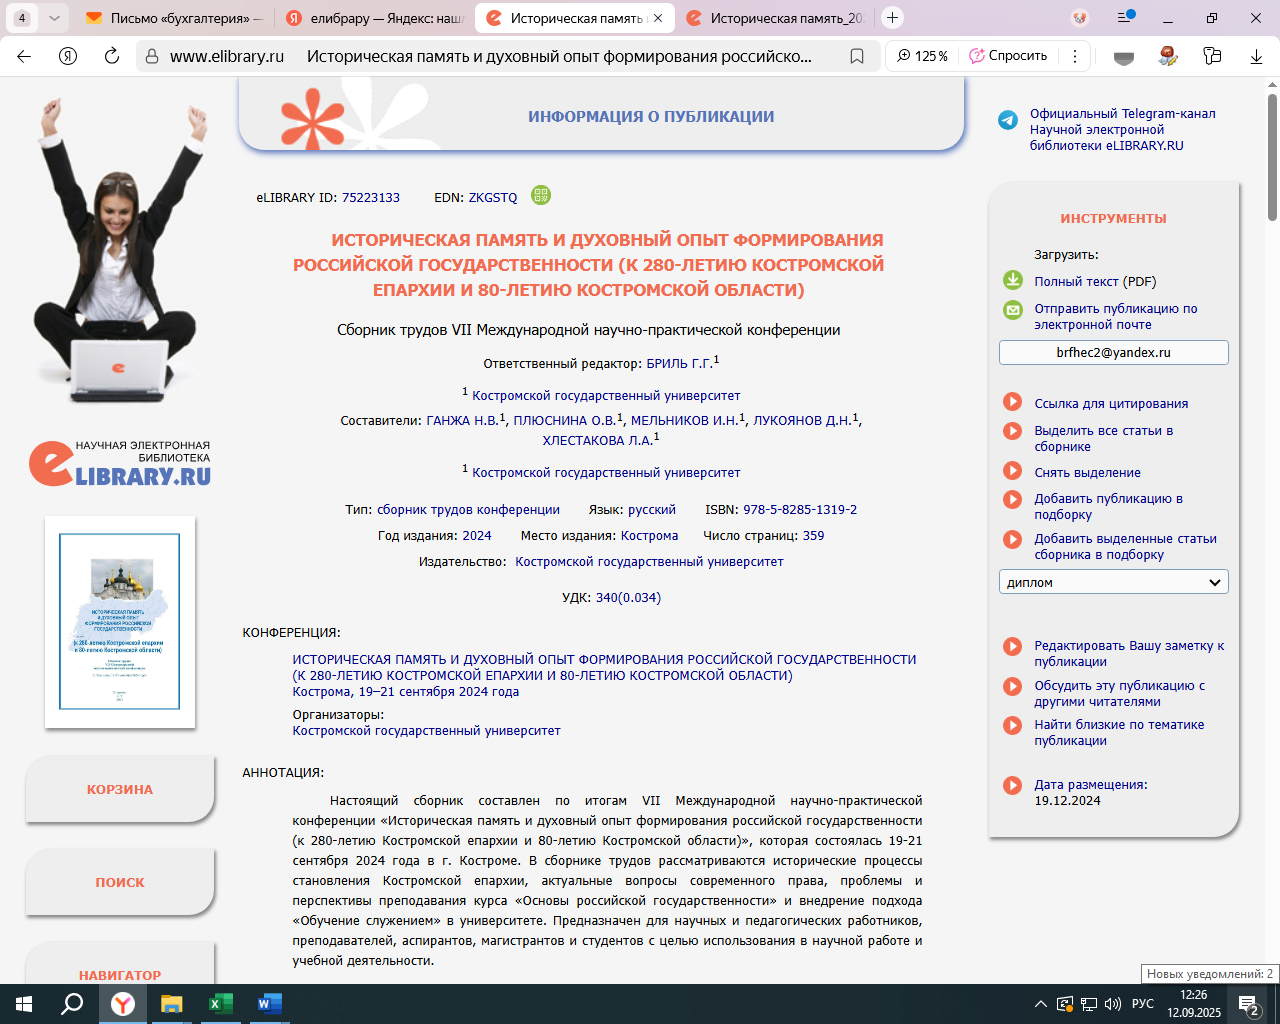The height and width of the screenshot is (1024, 1280).
Task: Open the browser downloads icon
Action: pos(1256,56)
